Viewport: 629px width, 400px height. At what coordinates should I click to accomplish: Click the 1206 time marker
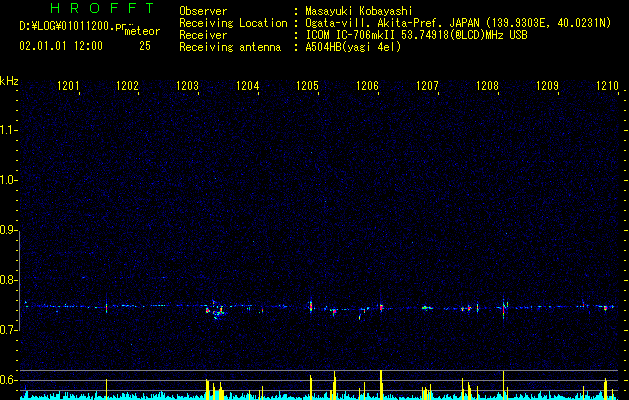367,85
